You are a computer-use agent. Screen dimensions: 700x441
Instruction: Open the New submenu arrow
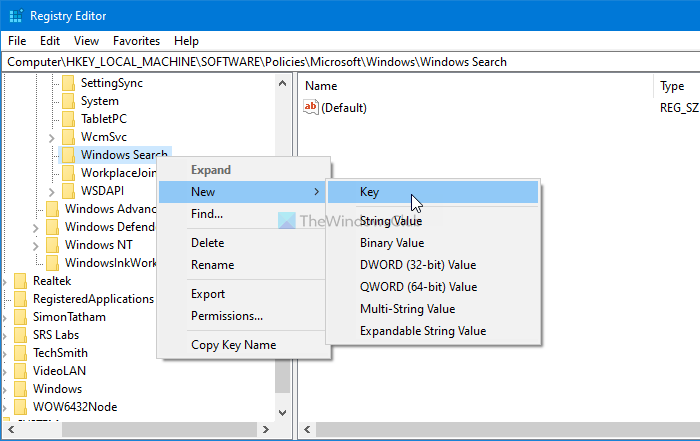[x=317, y=192]
